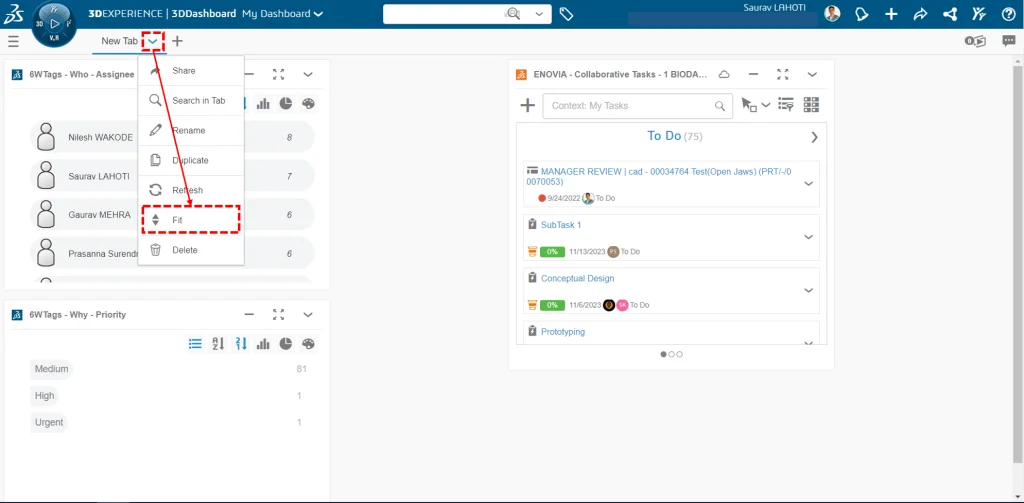Screen dimensions: 1024x503
Task: Open the chat messages icon
Action: pos(1008,41)
